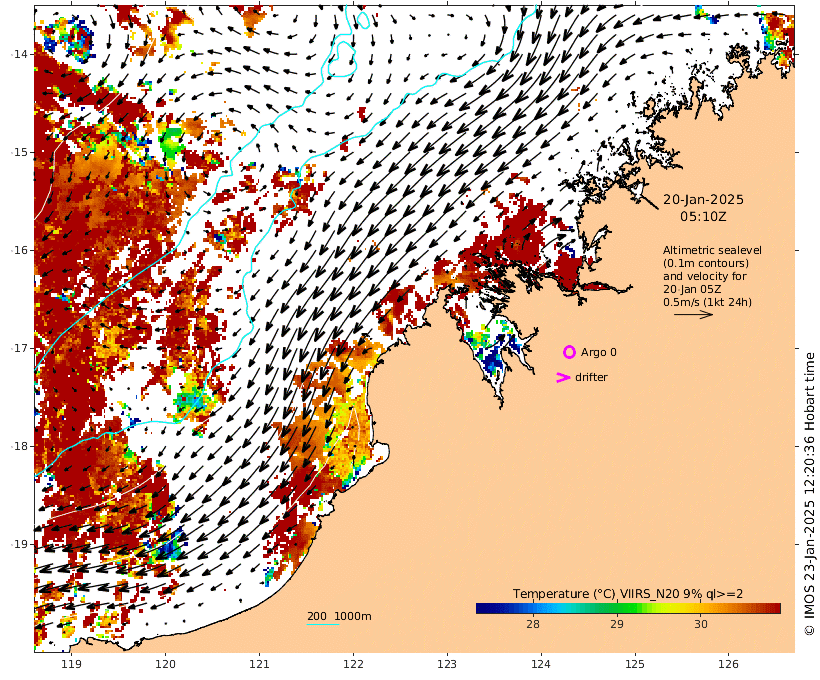Click longitude axis label 122
The height and width of the screenshot is (680, 820).
(x=354, y=664)
